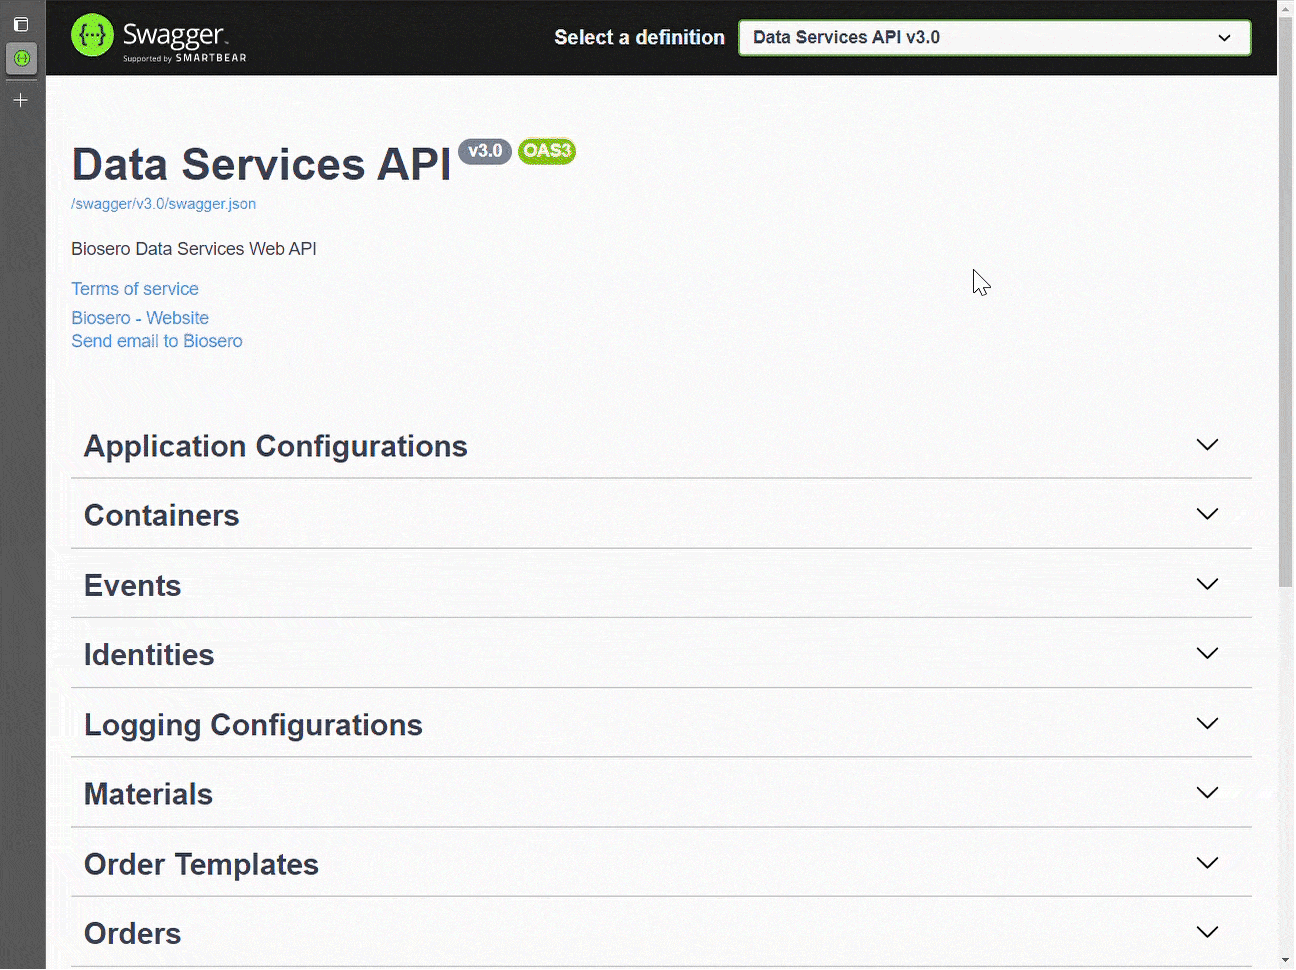Click the Orders heading

(x=133, y=934)
